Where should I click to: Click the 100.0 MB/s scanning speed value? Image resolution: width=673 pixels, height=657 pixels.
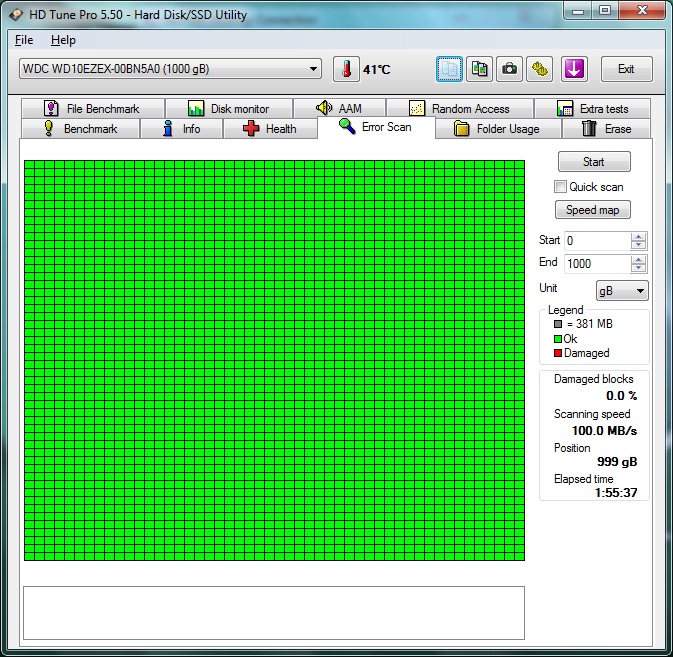tap(605, 430)
